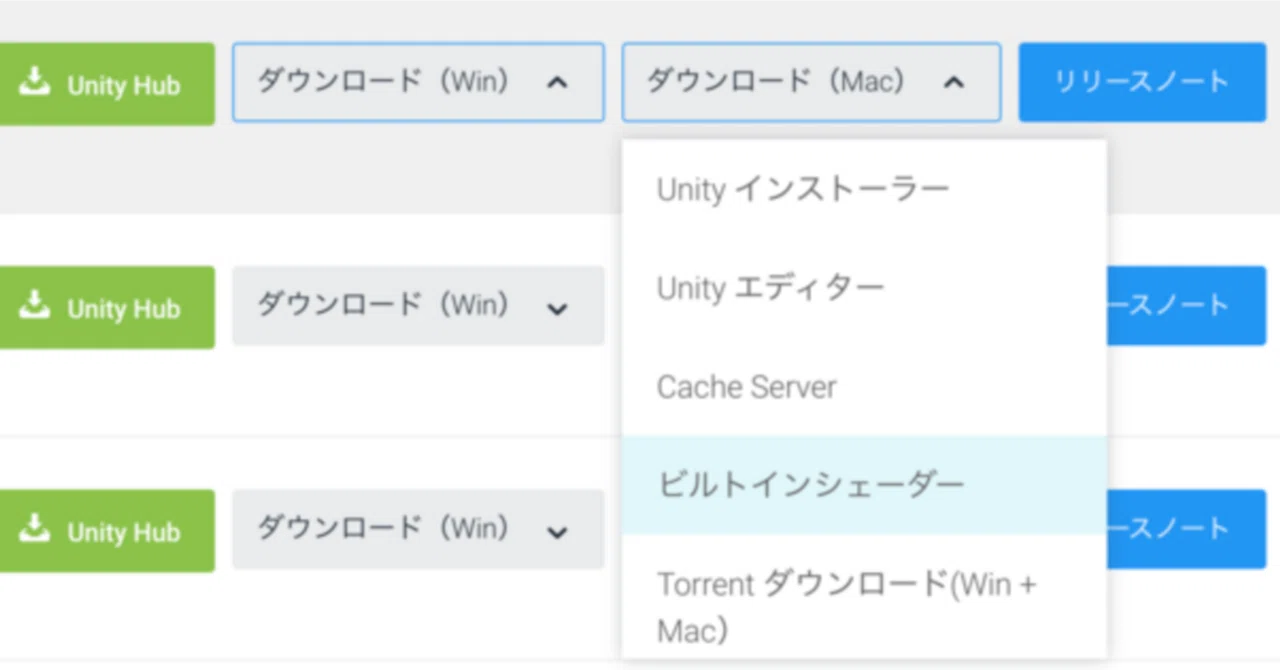Click Unity Hub button in bottom row
This screenshot has width=1280, height=670.
tap(105, 530)
